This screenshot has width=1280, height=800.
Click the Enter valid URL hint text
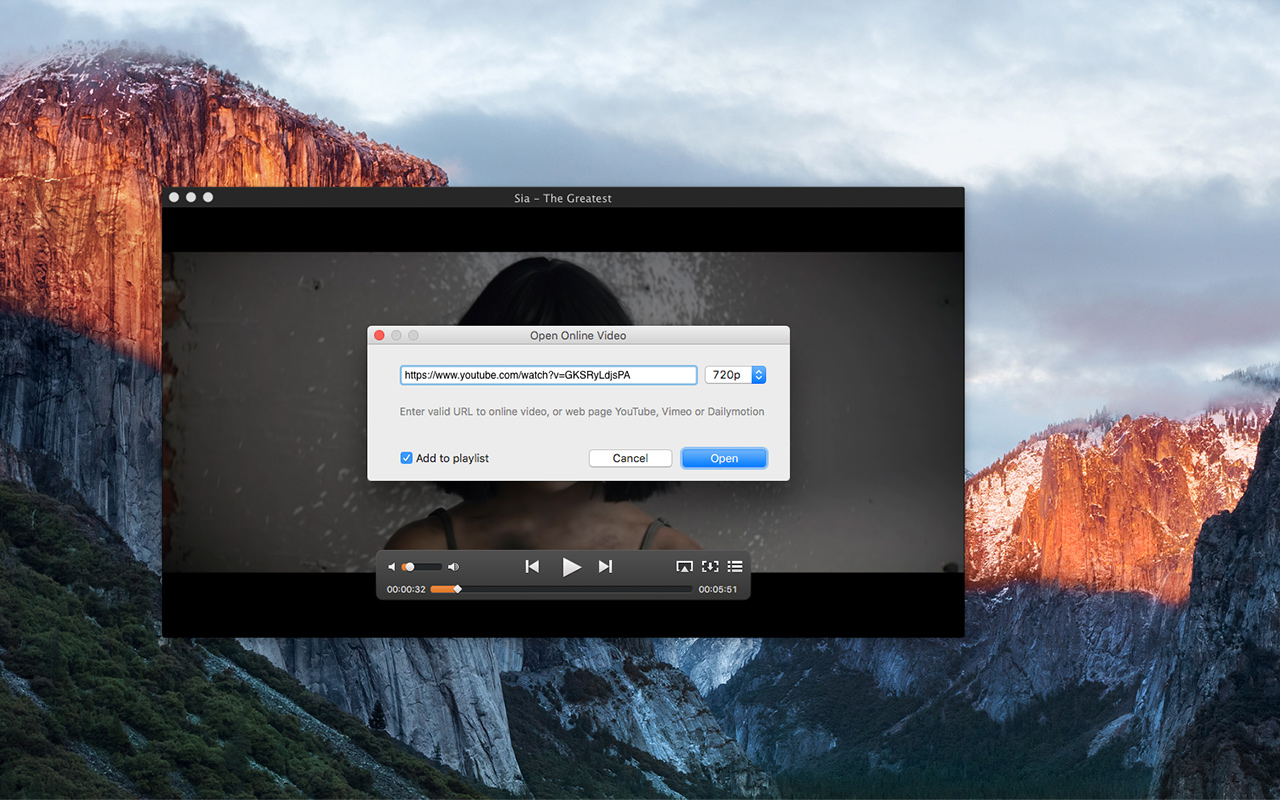click(582, 412)
